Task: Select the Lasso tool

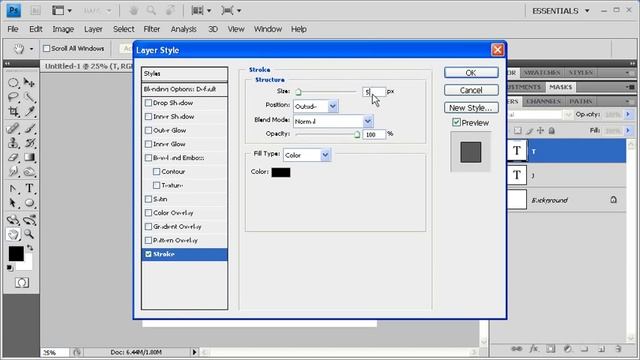Action: pos(13,97)
